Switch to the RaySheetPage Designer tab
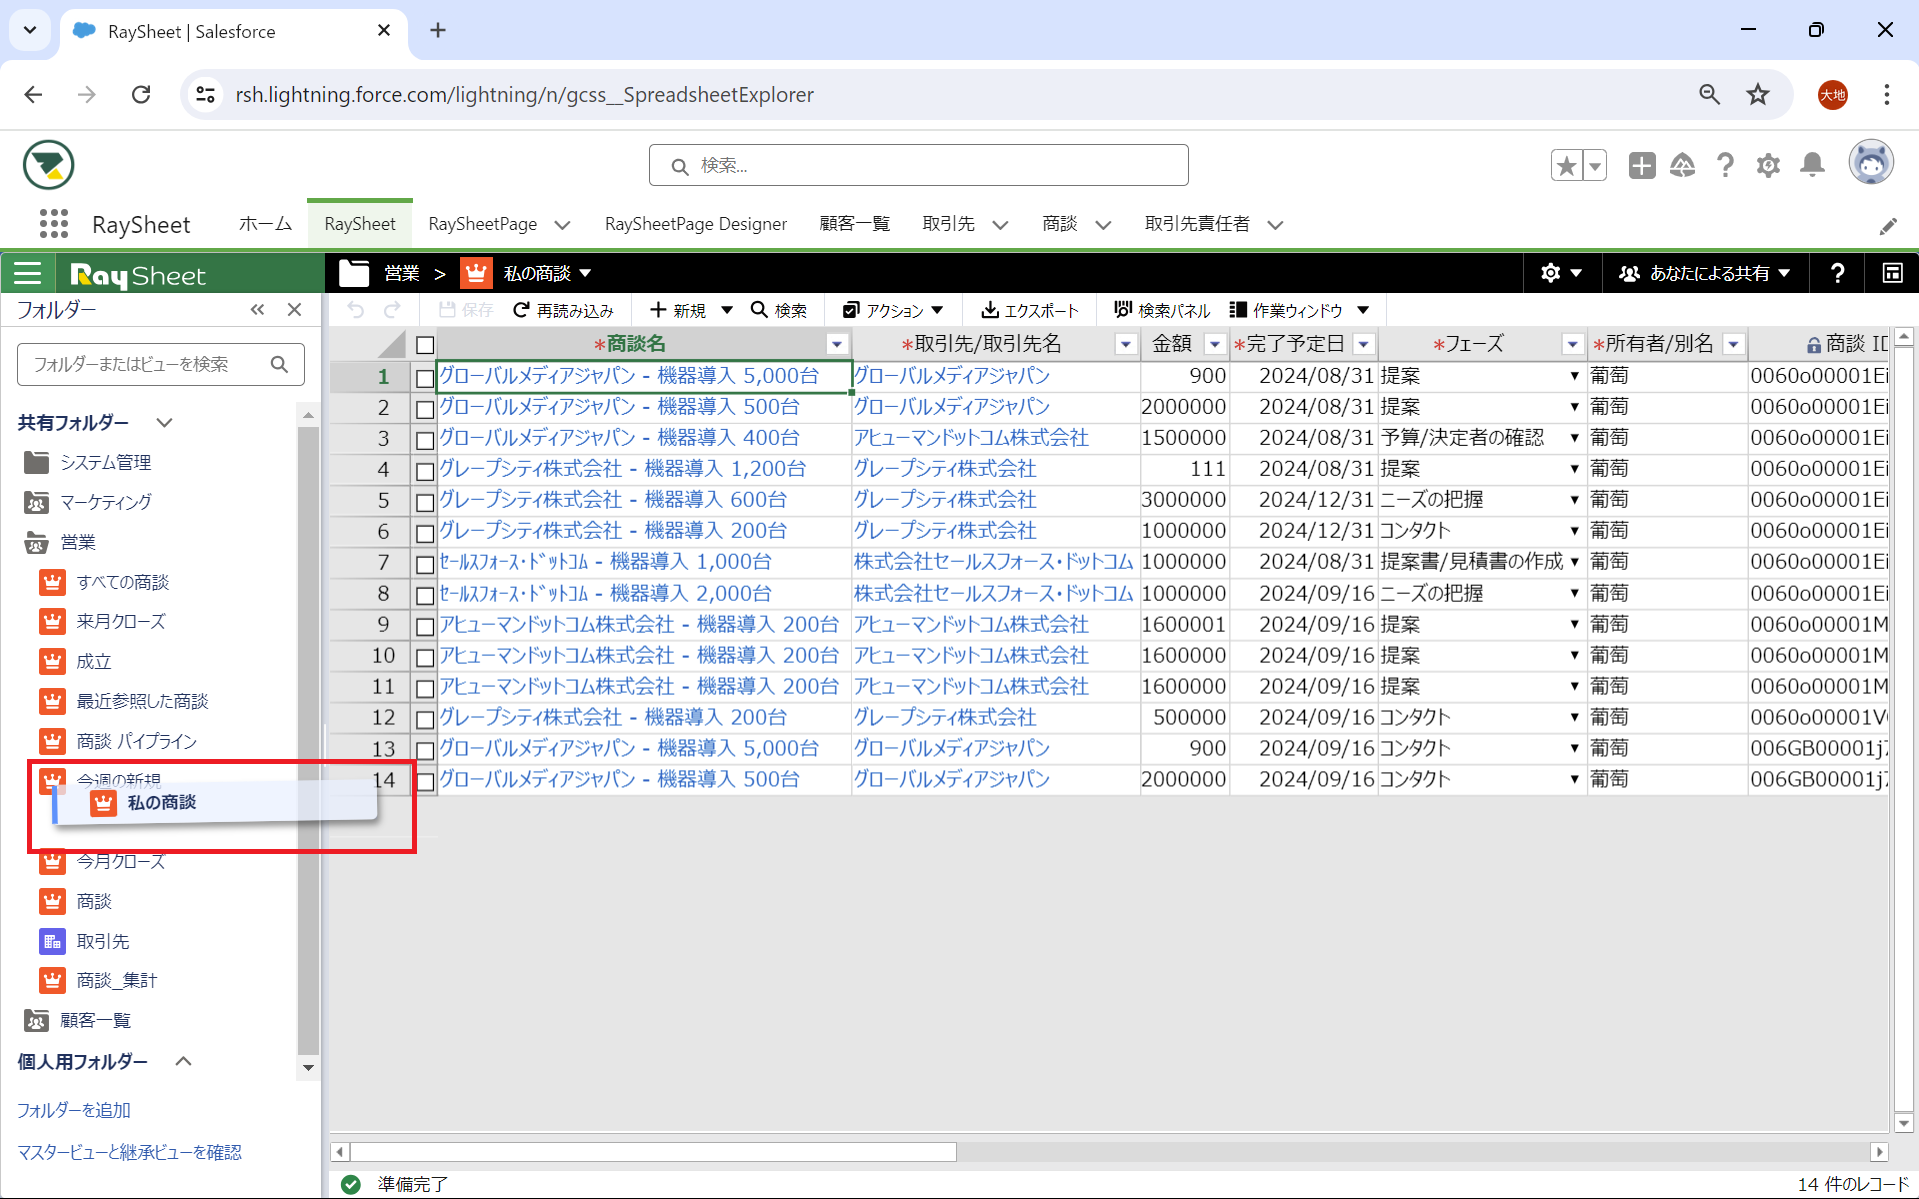Viewport: 1919px width, 1199px height. (695, 224)
